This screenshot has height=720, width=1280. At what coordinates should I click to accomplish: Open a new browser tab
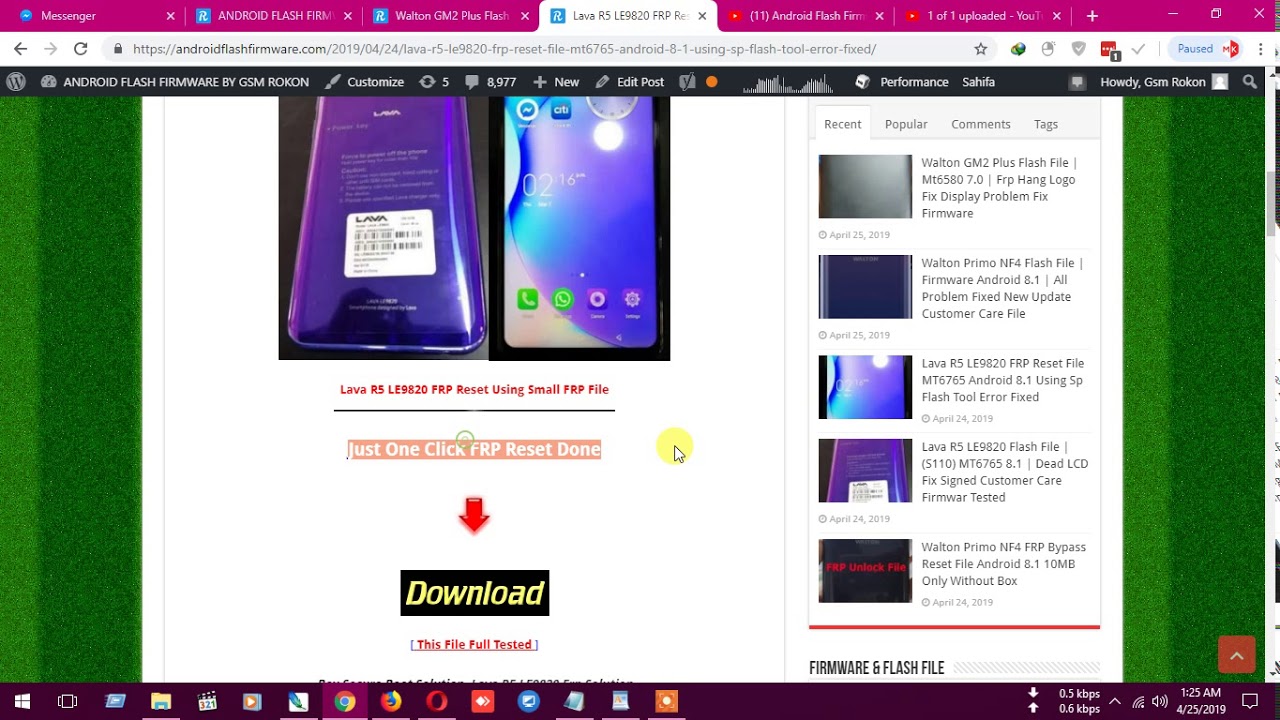[x=1092, y=16]
